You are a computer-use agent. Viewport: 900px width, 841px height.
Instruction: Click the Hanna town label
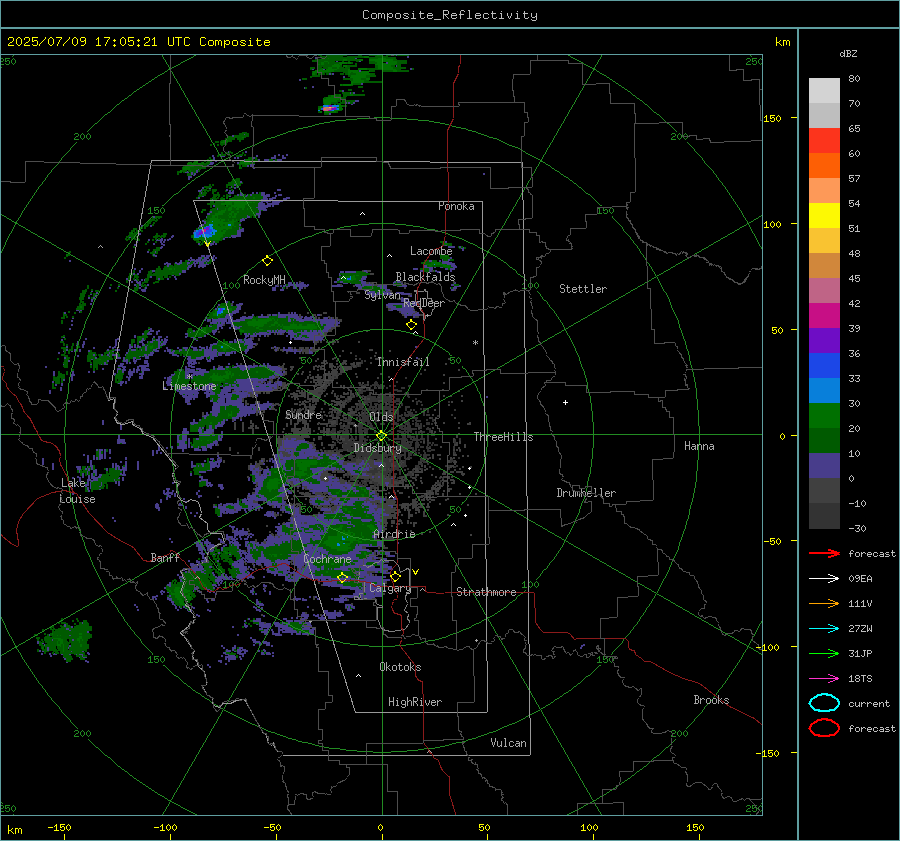coord(699,446)
